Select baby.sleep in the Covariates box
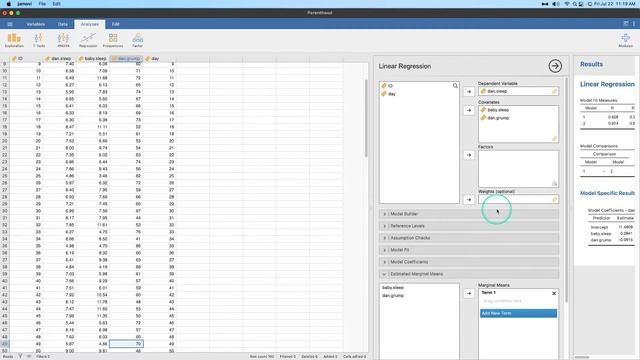This screenshot has width=640, height=360. pos(498,110)
